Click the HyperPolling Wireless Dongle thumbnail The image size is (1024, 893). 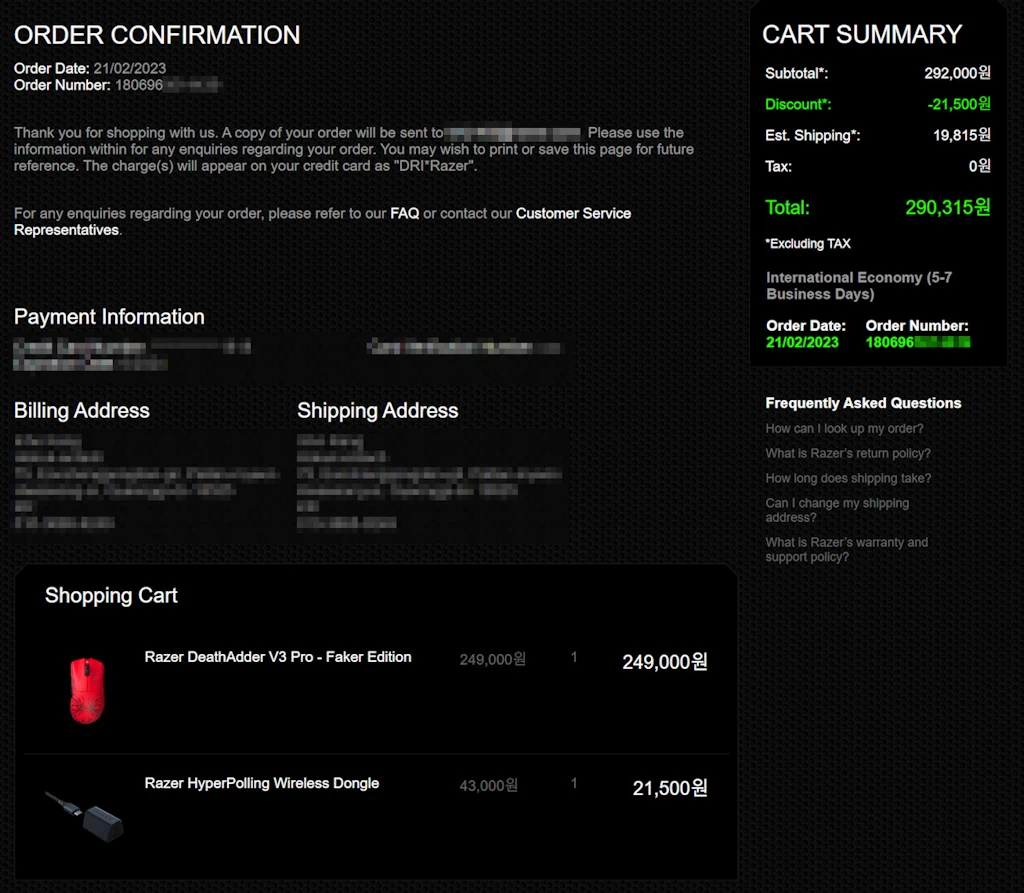tap(84, 815)
